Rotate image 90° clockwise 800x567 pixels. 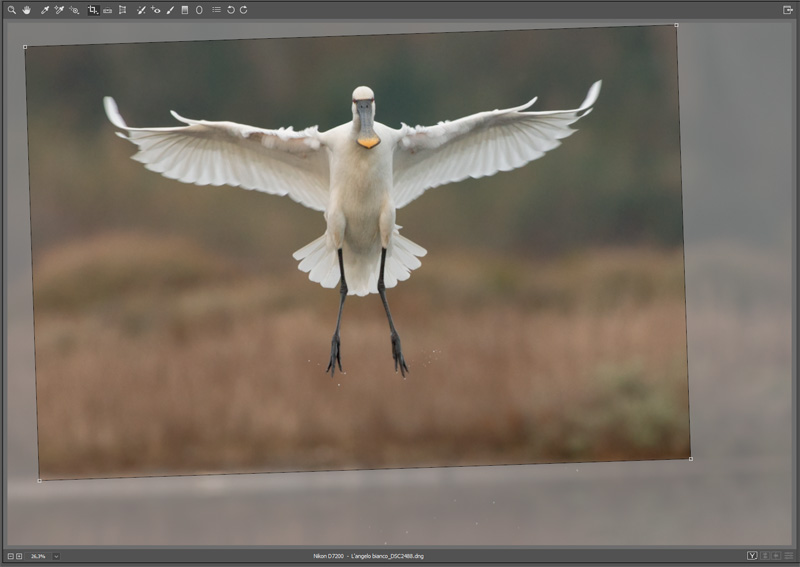244,10
